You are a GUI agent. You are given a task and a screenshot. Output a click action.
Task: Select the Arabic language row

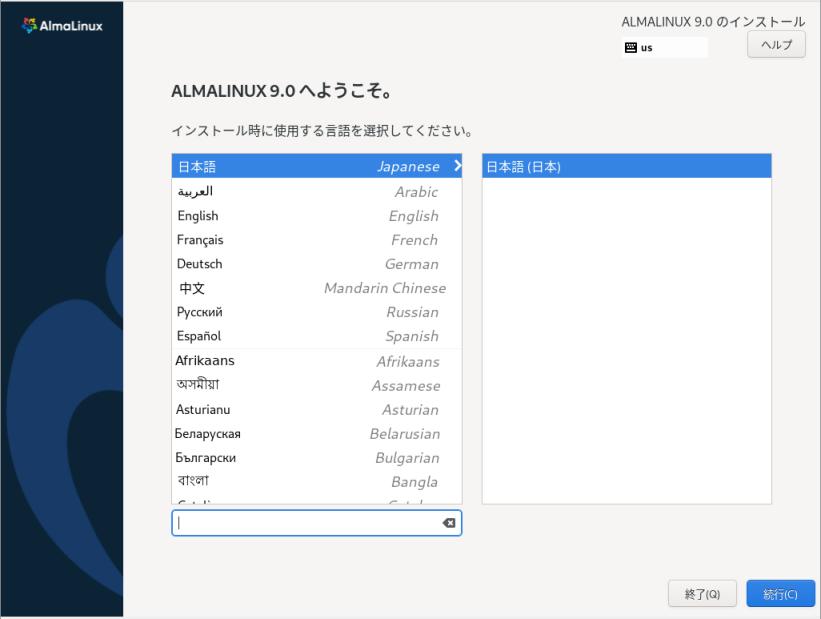tap(317, 191)
